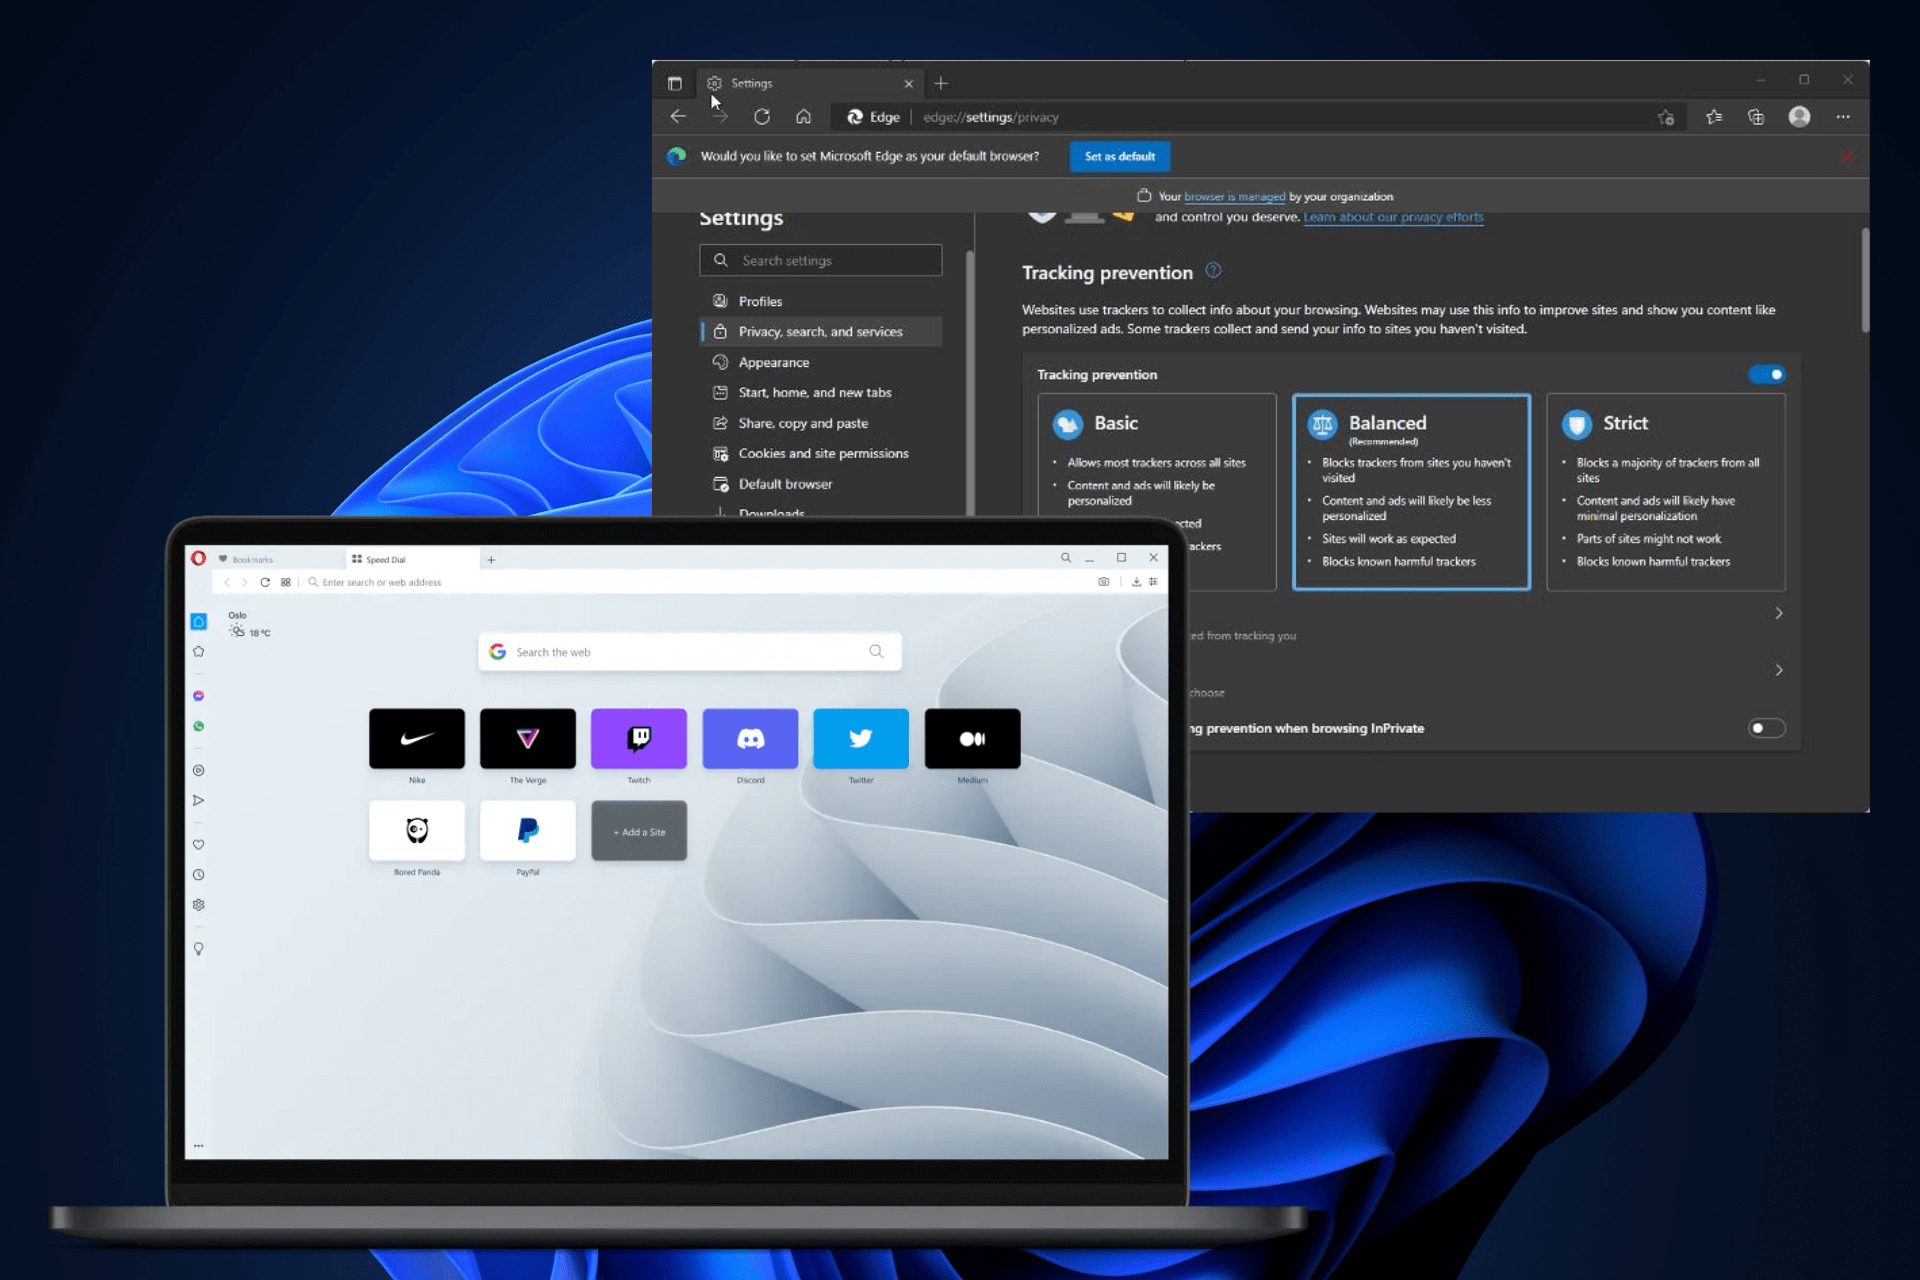Image resolution: width=1920 pixels, height=1280 pixels.
Task: Open Opera downloads icon
Action: [1136, 581]
